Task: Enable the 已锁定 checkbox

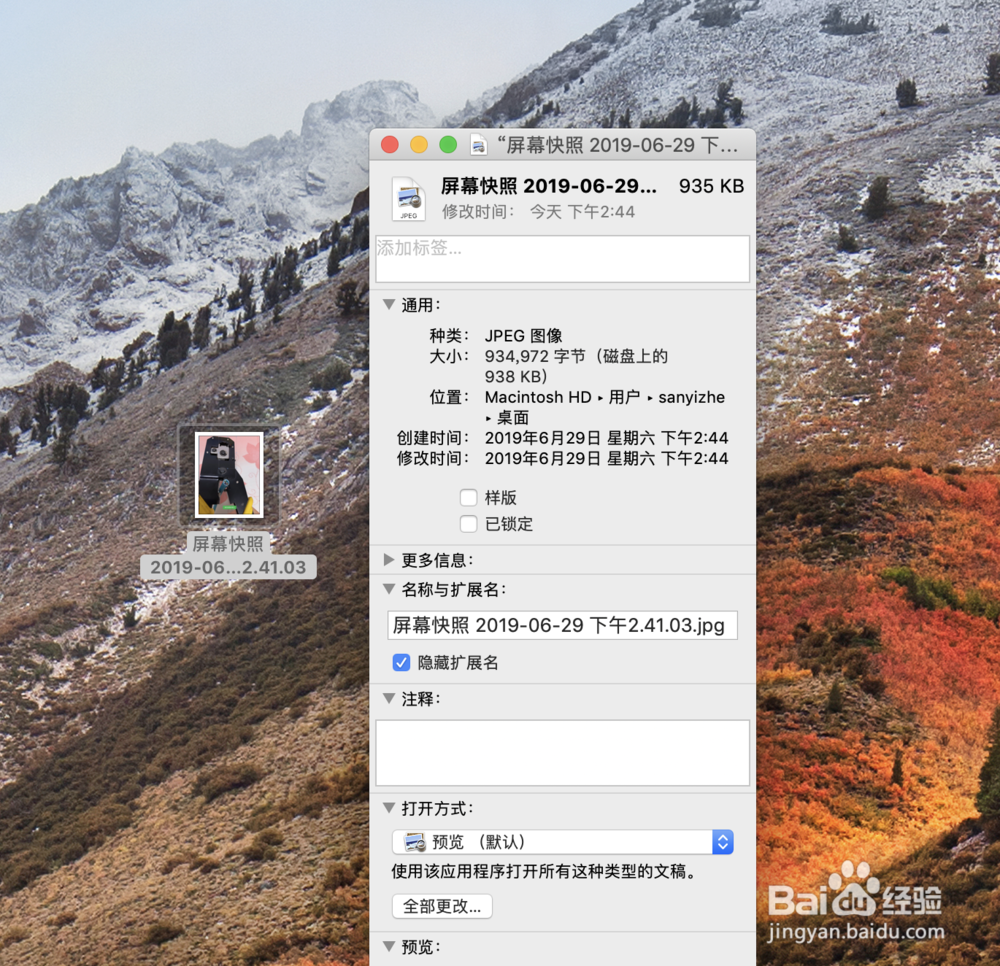Action: [469, 524]
